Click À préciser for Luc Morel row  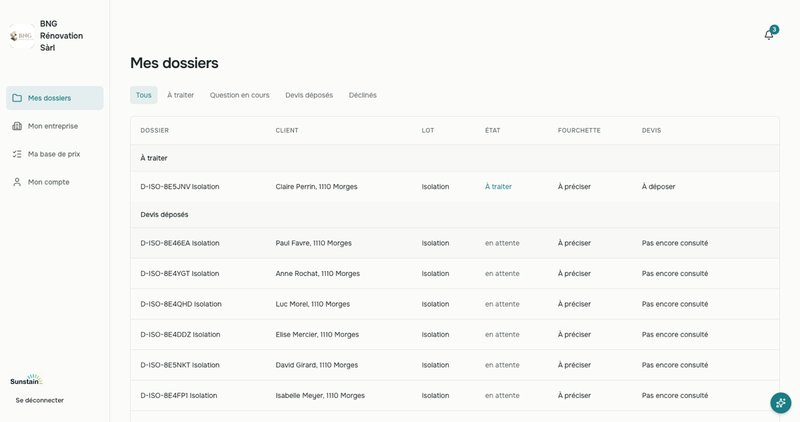(574, 304)
